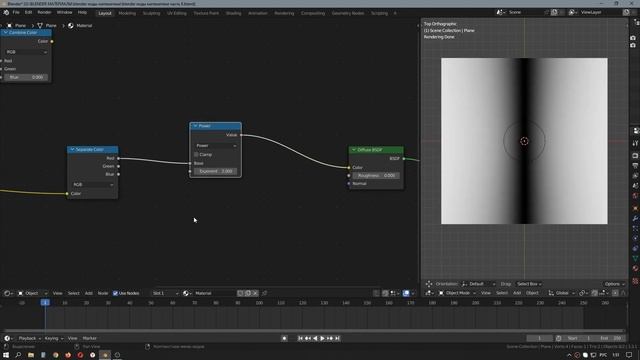This screenshot has height=360, width=640.
Task: Play animation in reverse button
Action: pyautogui.click(x=315, y=338)
